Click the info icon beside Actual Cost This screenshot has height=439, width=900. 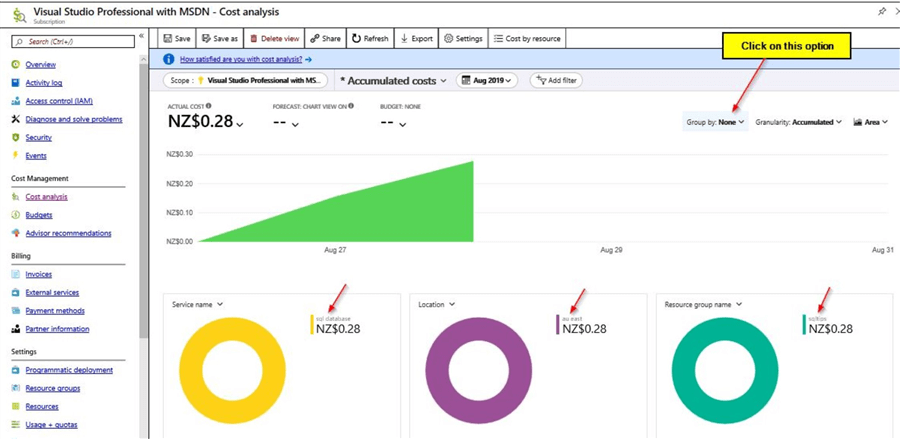208,106
